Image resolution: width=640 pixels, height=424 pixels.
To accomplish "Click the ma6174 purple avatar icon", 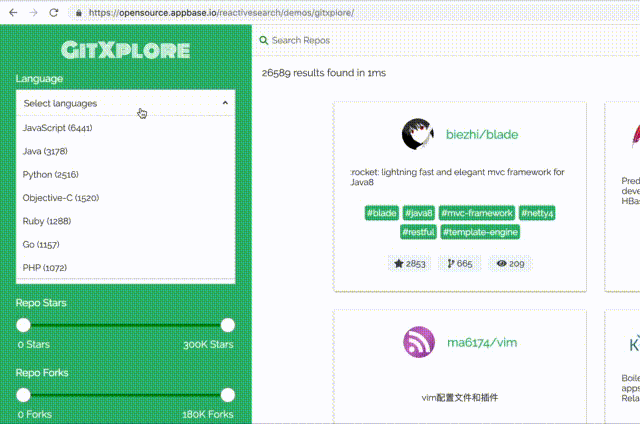I will pos(419,342).
